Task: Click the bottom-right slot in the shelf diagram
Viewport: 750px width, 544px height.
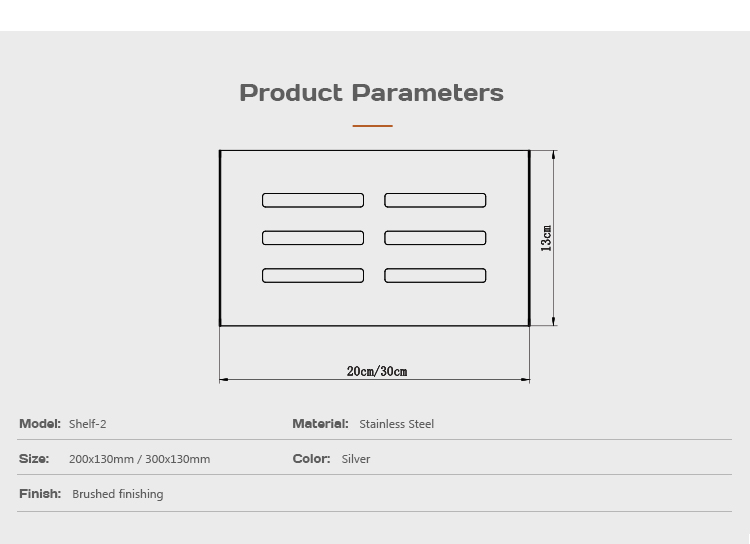Action: click(435, 275)
